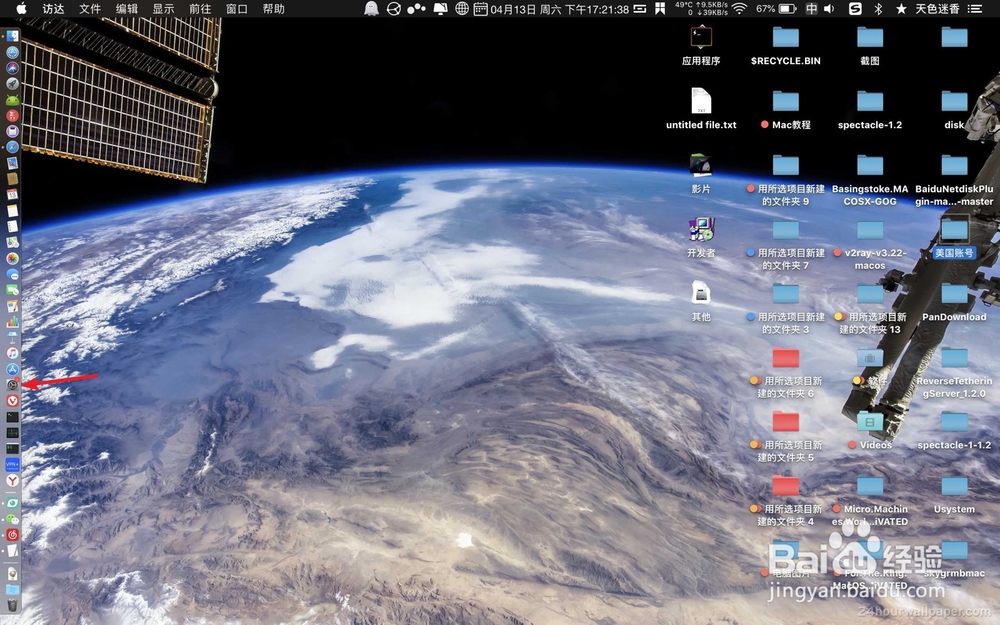The height and width of the screenshot is (625, 1000).
Task: Select the Usystem folder
Action: (954, 485)
